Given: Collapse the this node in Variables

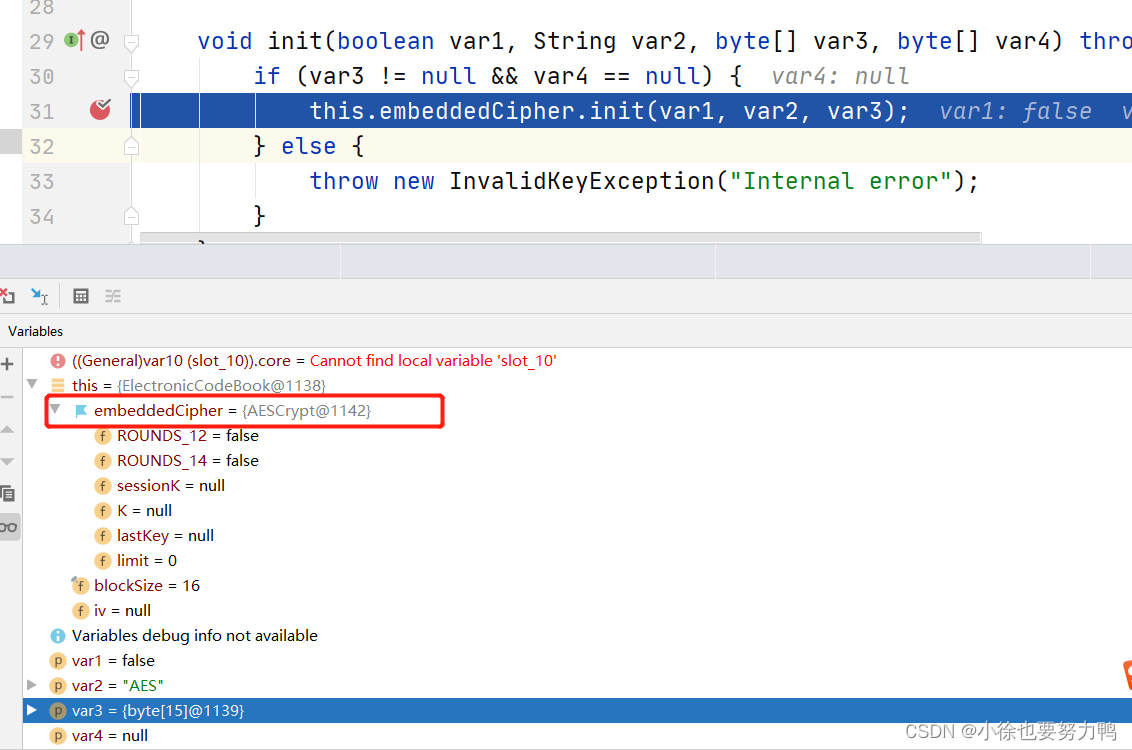Looking at the screenshot, I should [33, 385].
